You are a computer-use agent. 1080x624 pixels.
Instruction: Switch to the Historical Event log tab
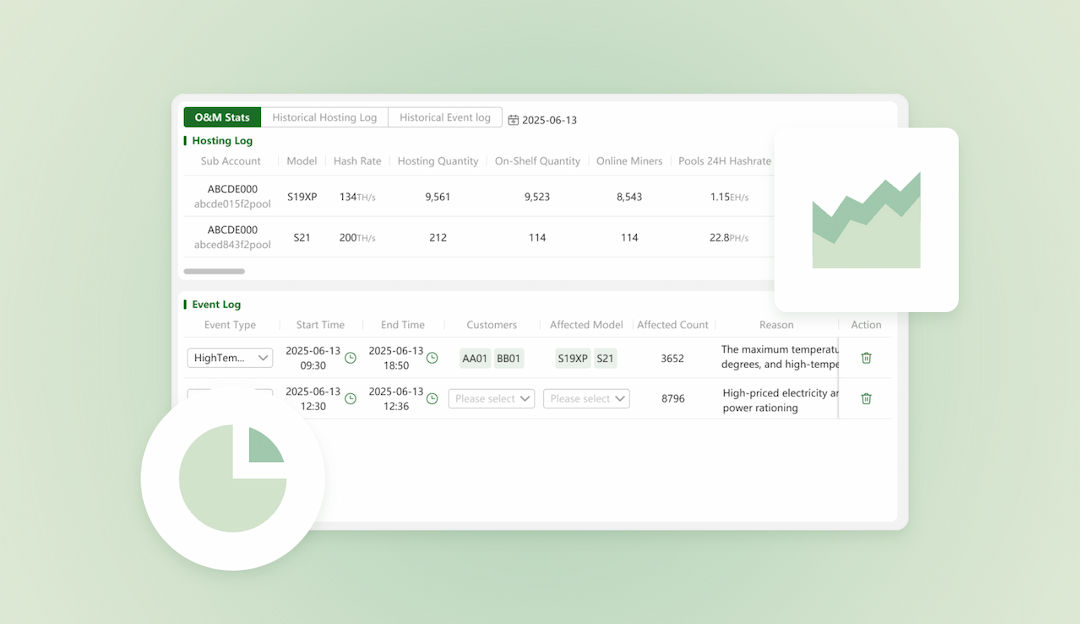tap(445, 117)
